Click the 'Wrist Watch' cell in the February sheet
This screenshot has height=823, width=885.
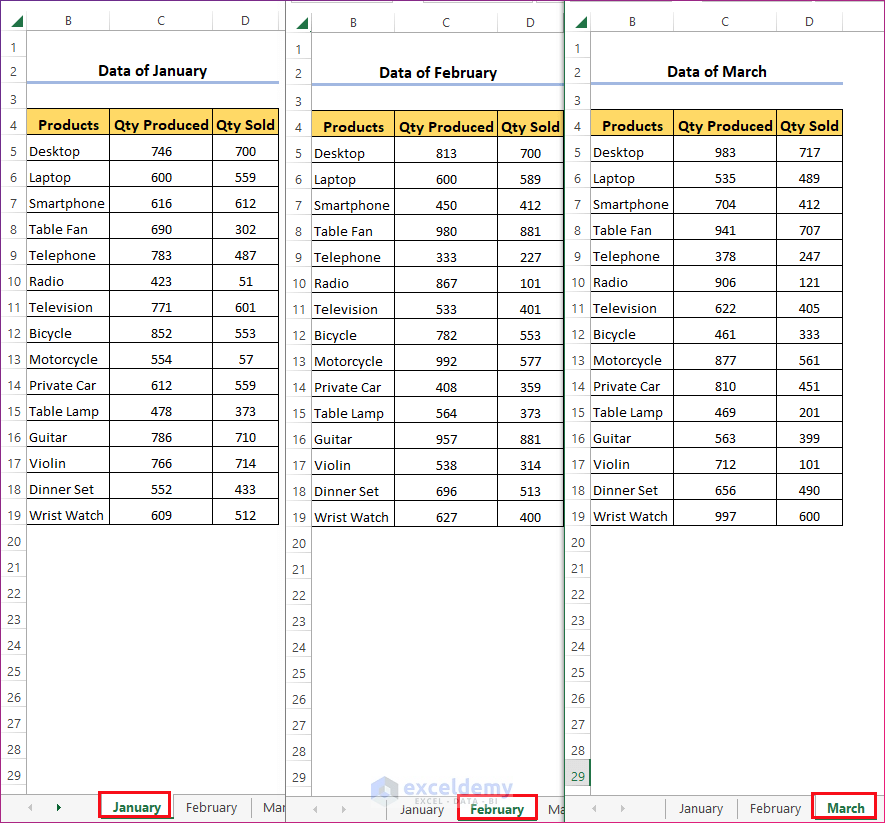tap(352, 517)
